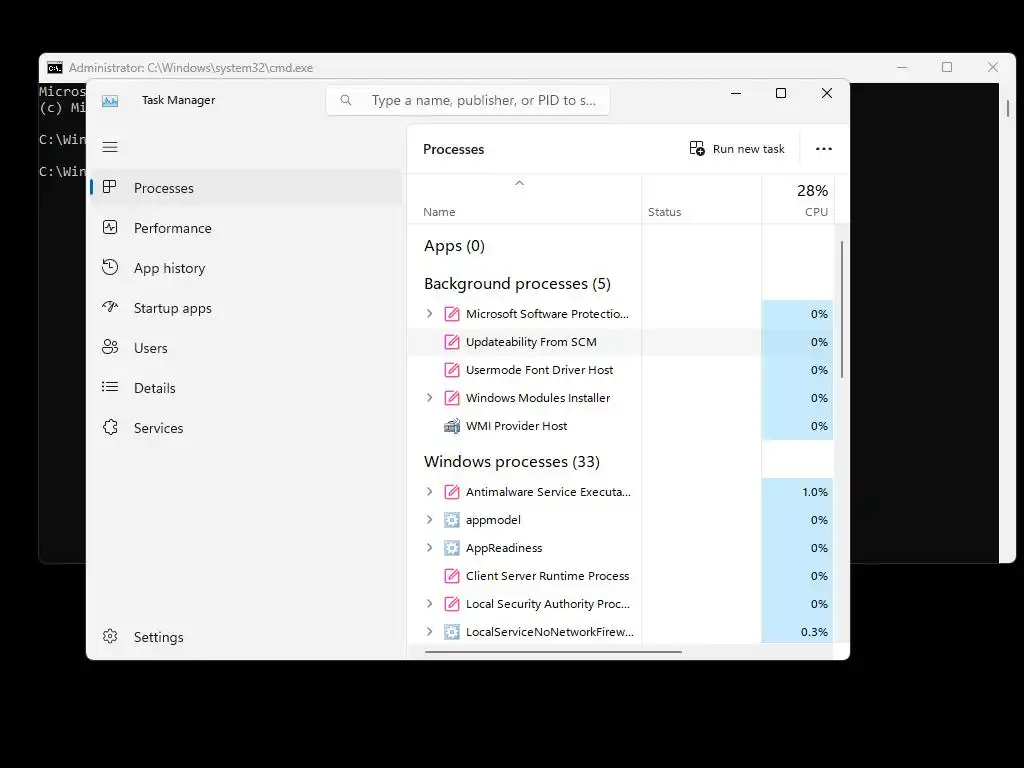
Task: Click the Task Manager app icon
Action: pyautogui.click(x=110, y=101)
